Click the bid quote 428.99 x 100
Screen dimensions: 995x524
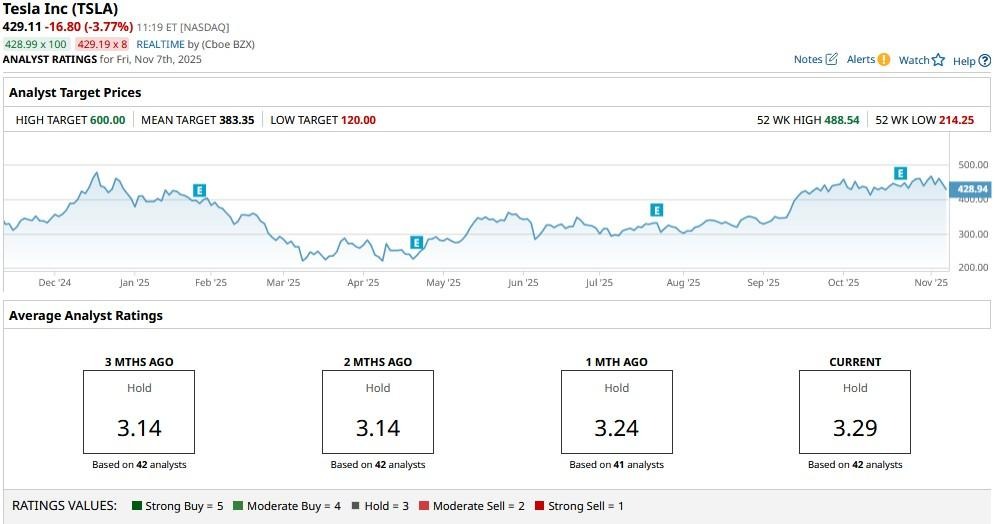coord(36,44)
